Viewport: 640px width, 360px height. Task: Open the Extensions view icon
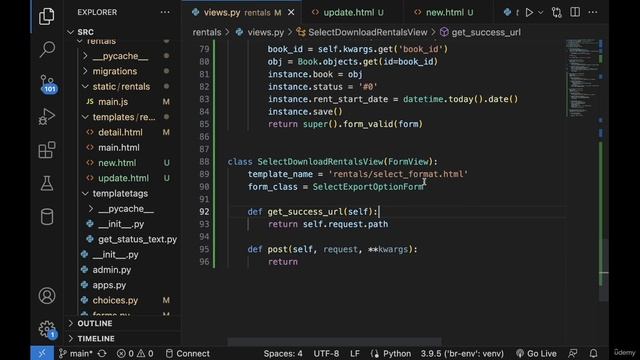(x=47, y=150)
